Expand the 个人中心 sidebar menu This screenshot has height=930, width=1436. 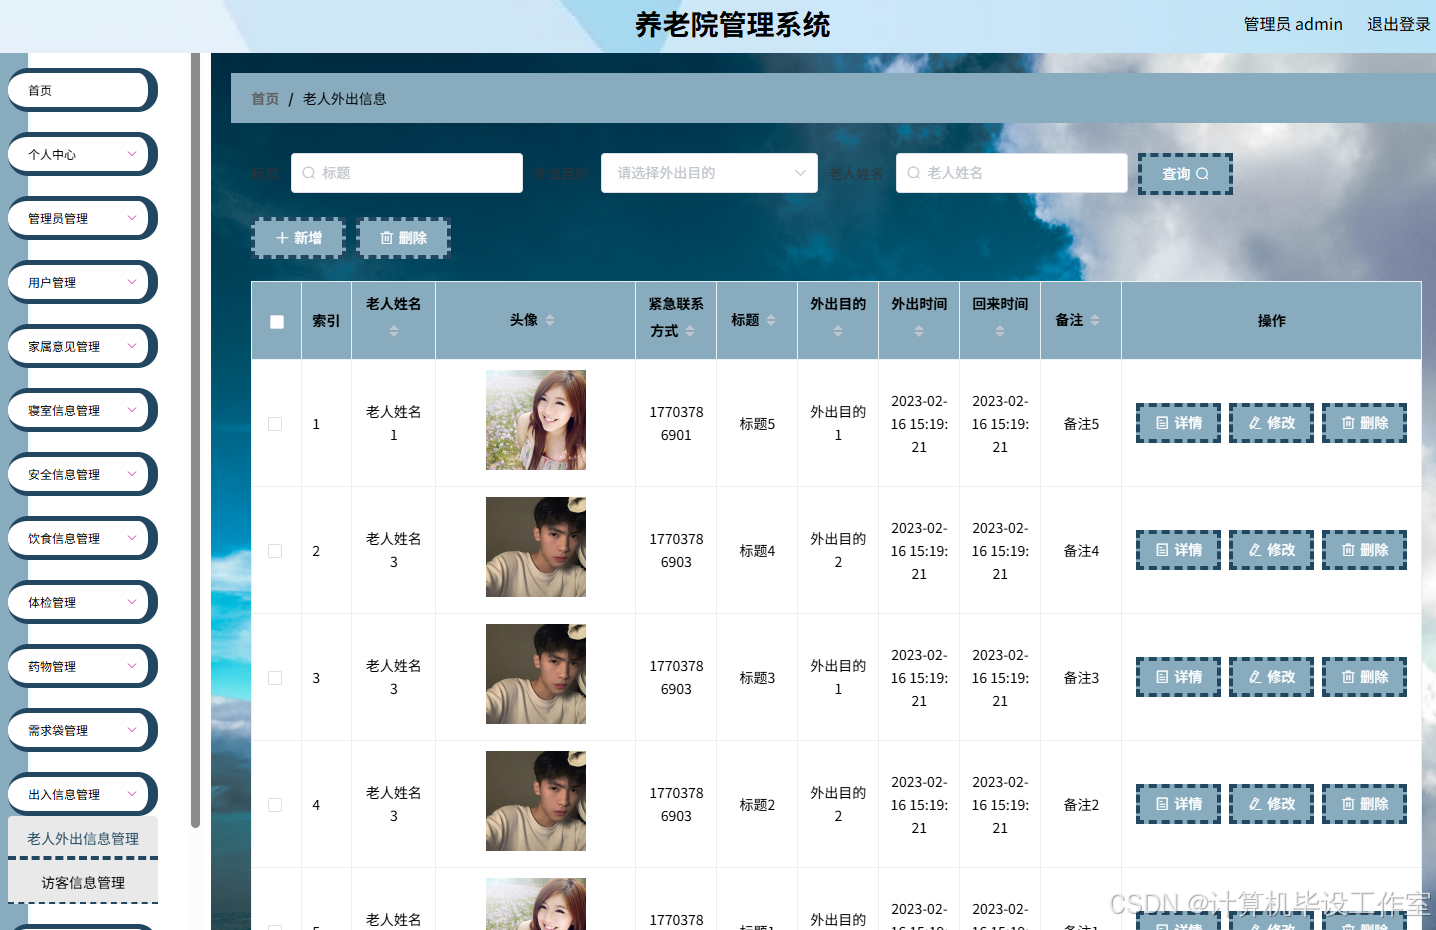click(82, 154)
